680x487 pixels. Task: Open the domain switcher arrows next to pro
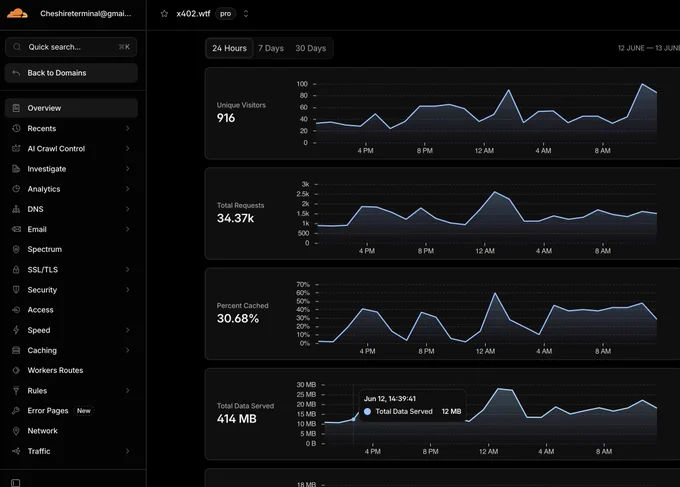[246, 14]
